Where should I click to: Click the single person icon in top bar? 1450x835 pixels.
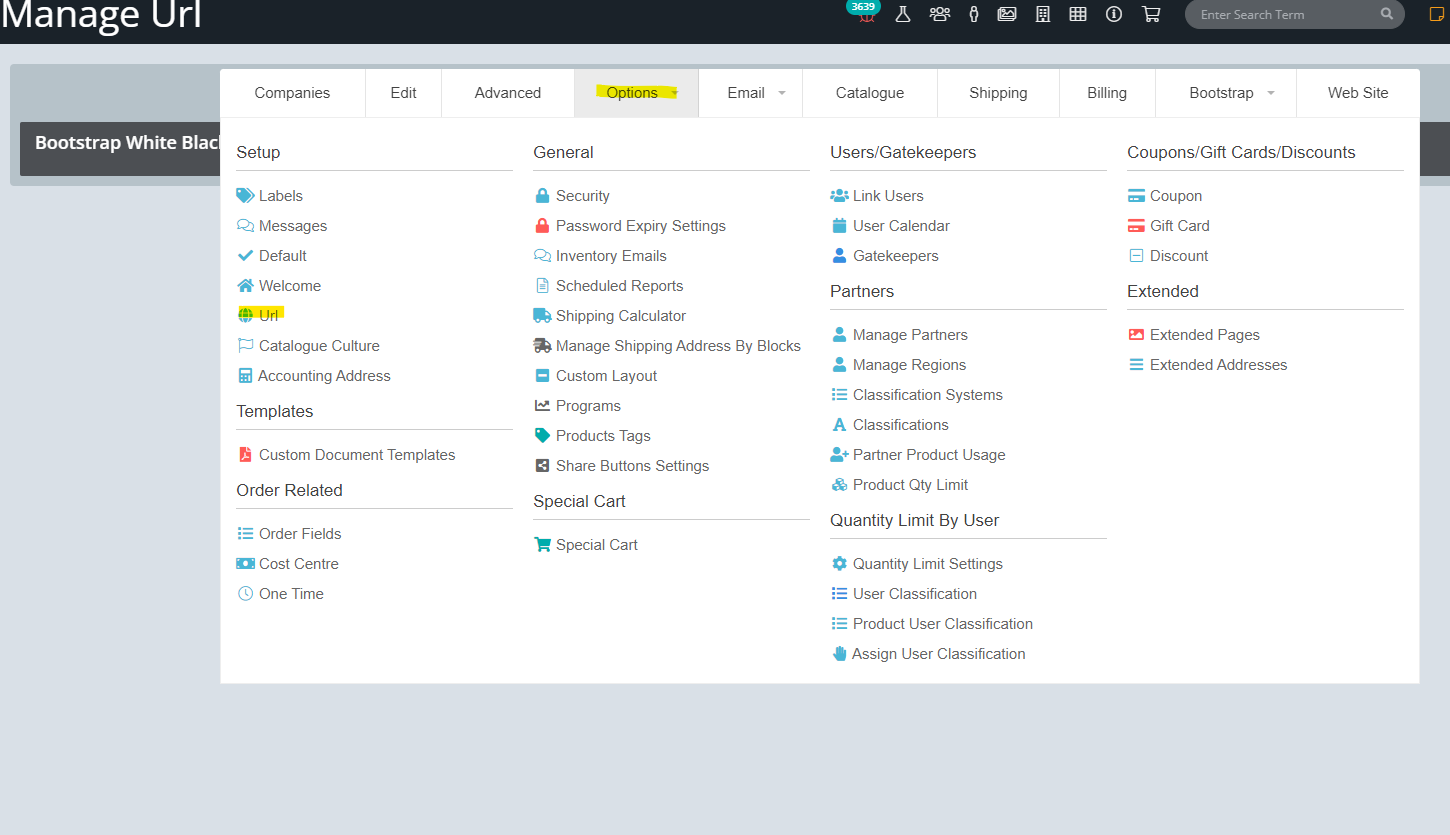pos(973,14)
